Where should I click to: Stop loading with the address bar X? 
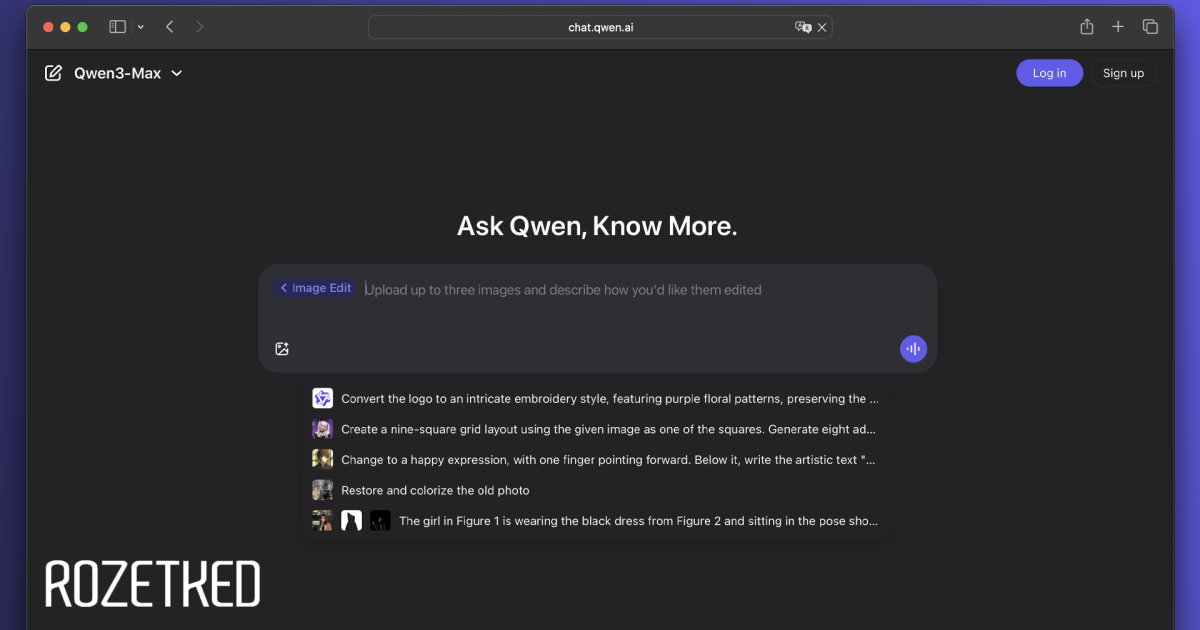(x=822, y=27)
